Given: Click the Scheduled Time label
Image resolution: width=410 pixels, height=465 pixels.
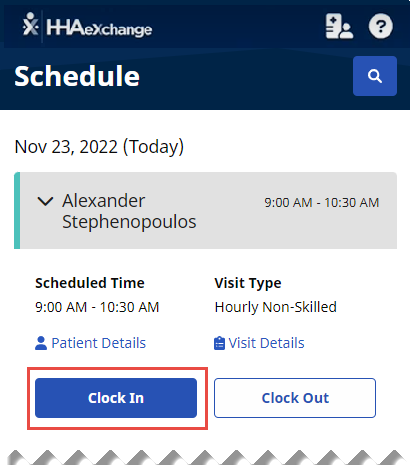Looking at the screenshot, I should click(x=90, y=283).
